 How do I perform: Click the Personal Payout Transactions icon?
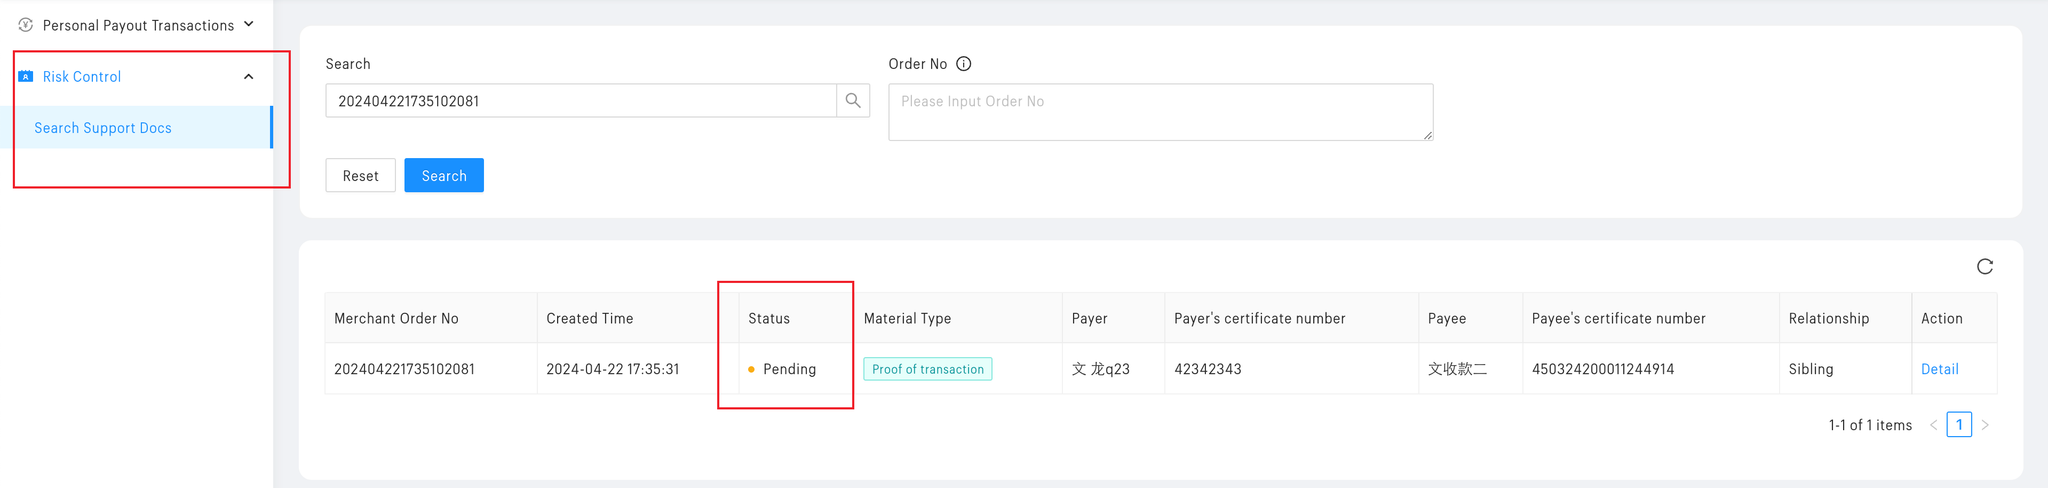[26, 25]
